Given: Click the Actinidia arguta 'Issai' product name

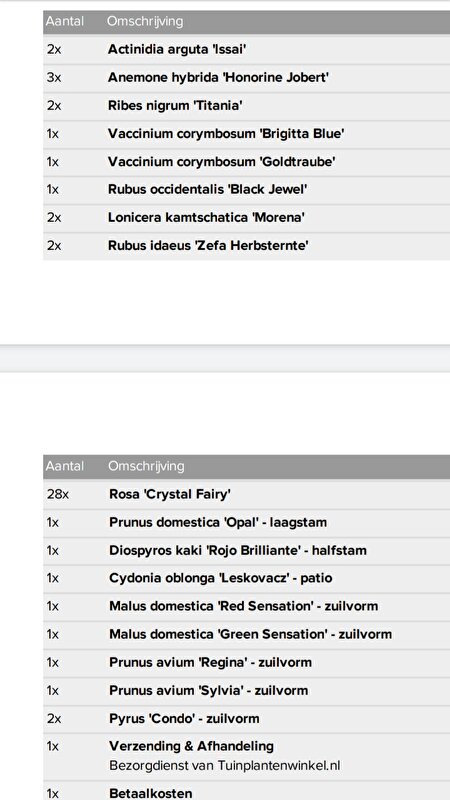Looking at the screenshot, I should tap(177, 49).
